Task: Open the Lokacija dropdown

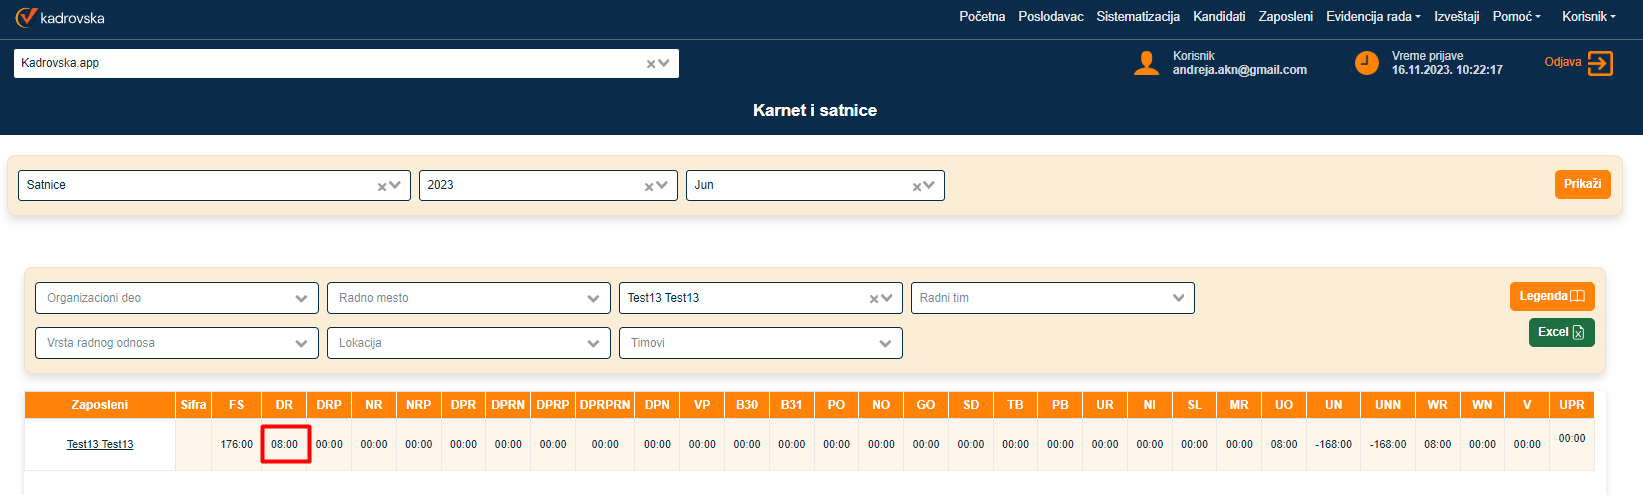Action: [593, 343]
